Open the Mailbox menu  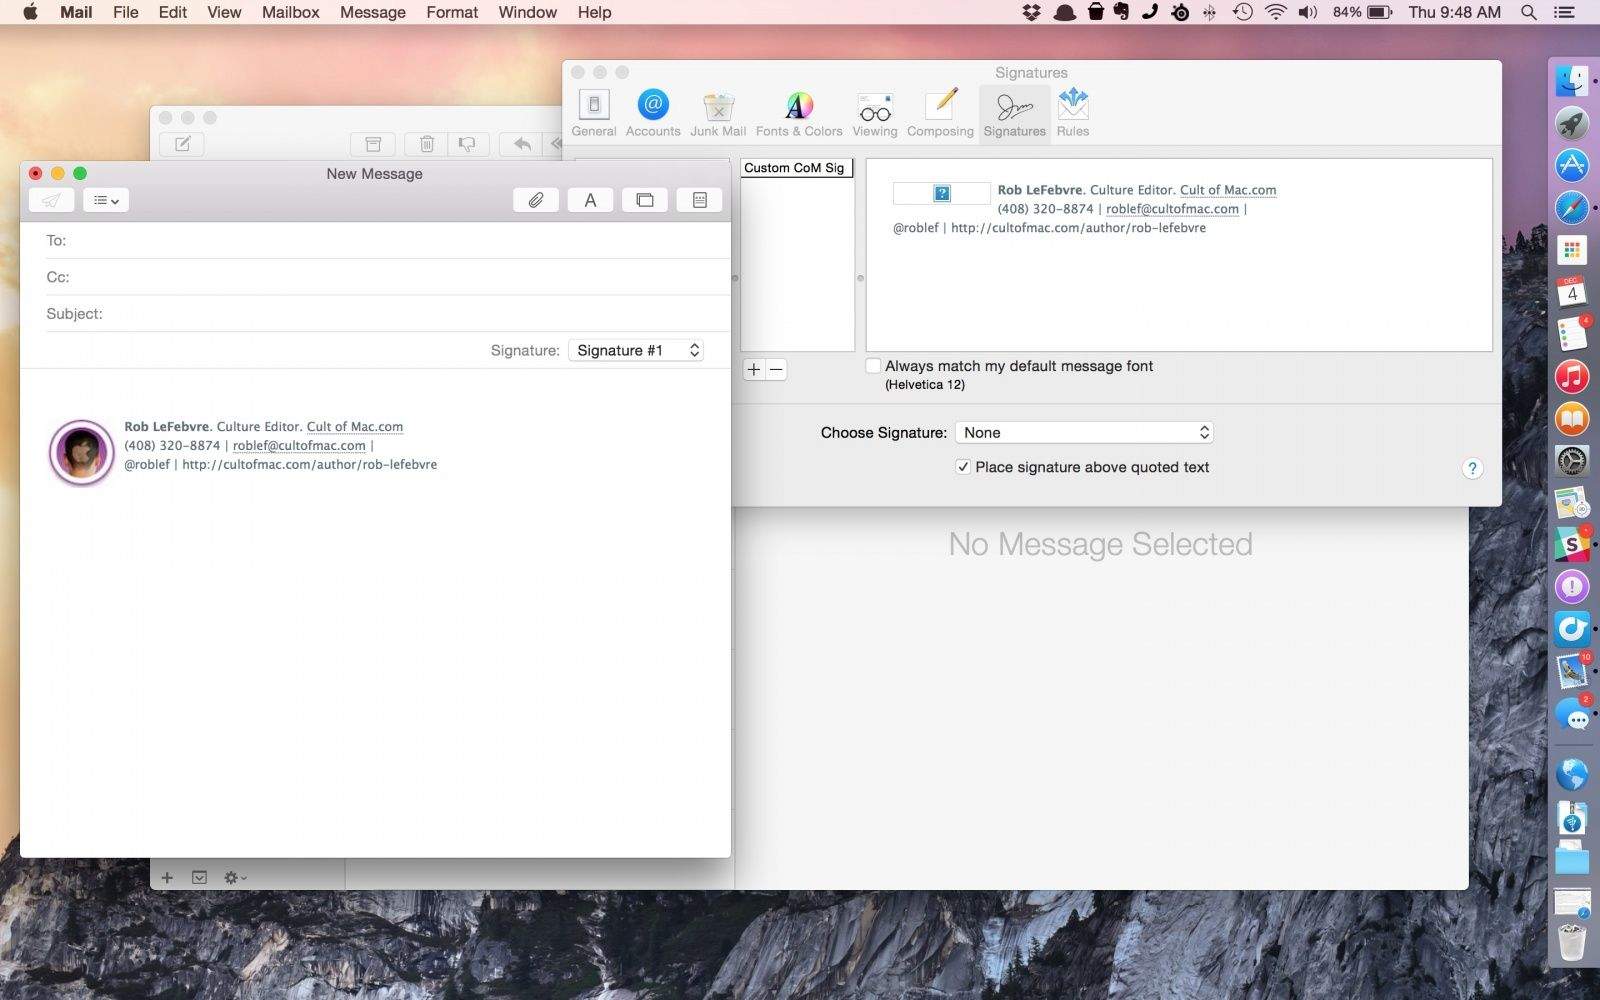[x=290, y=12]
